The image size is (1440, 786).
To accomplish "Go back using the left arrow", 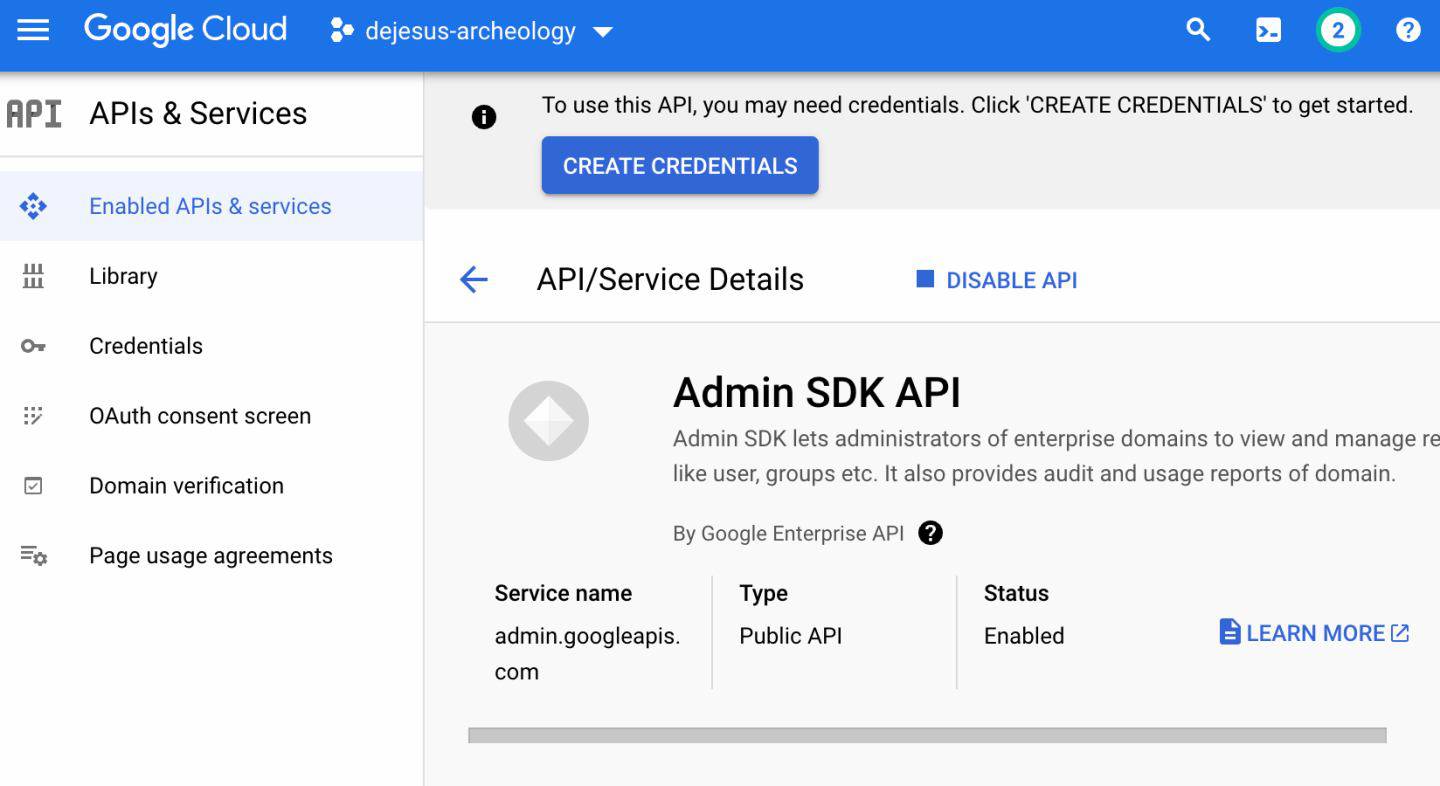I will [474, 280].
